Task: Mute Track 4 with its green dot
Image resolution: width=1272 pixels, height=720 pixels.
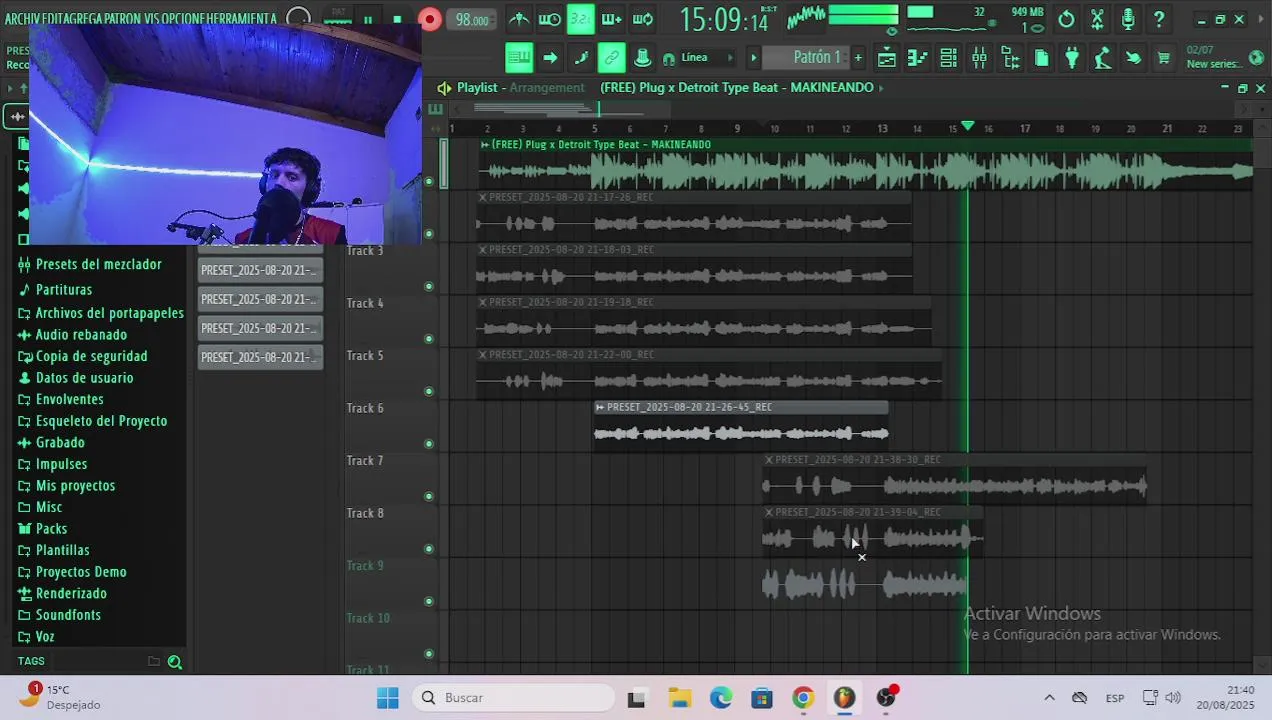Action: click(429, 339)
